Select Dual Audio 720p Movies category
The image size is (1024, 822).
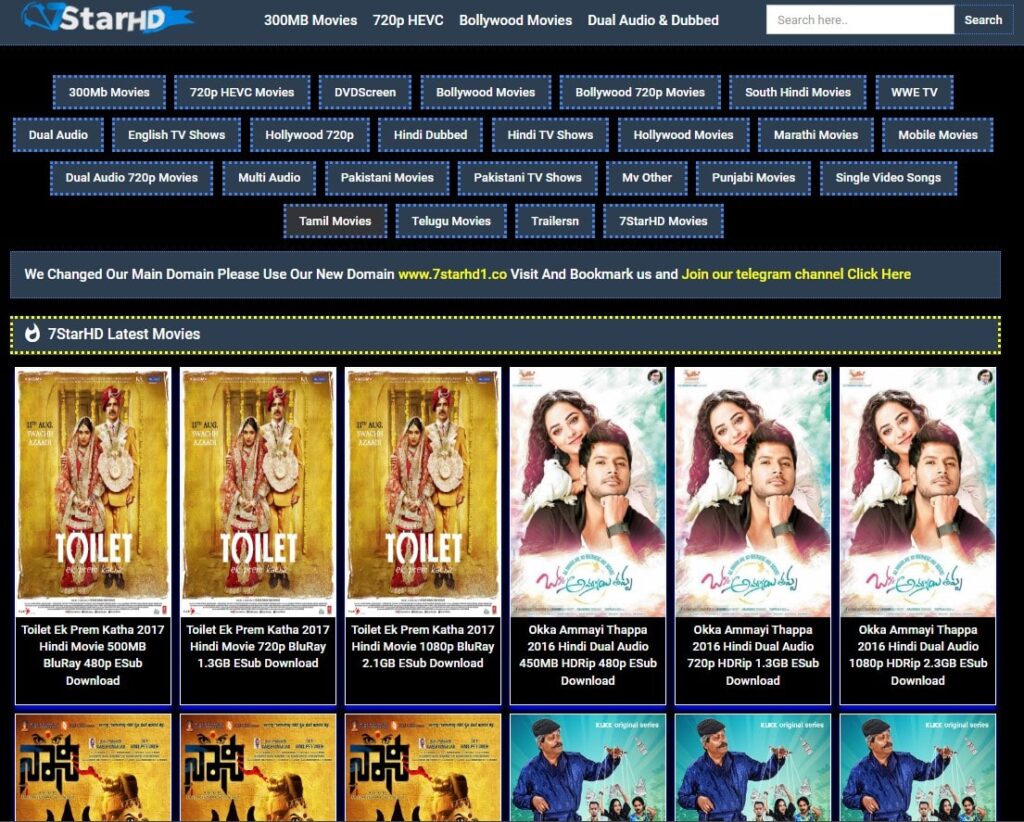pos(131,178)
